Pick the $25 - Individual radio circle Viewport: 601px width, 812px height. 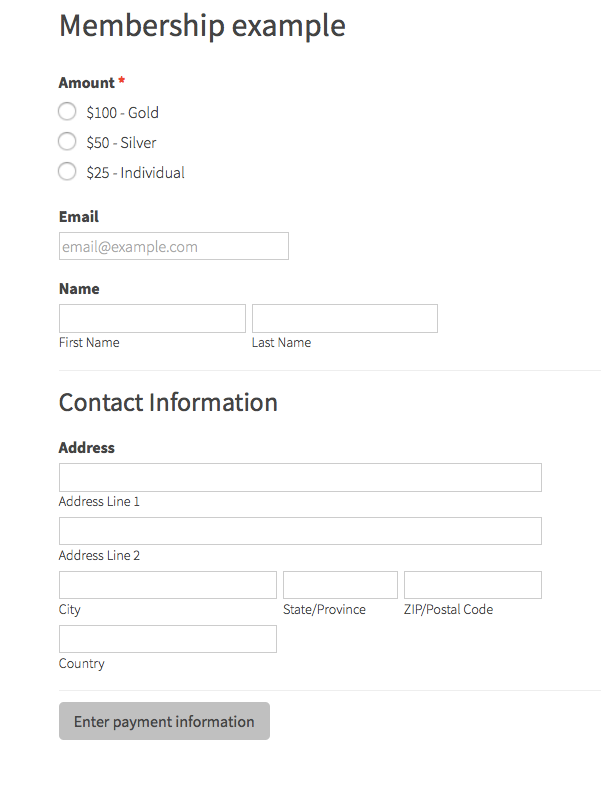coord(67,171)
